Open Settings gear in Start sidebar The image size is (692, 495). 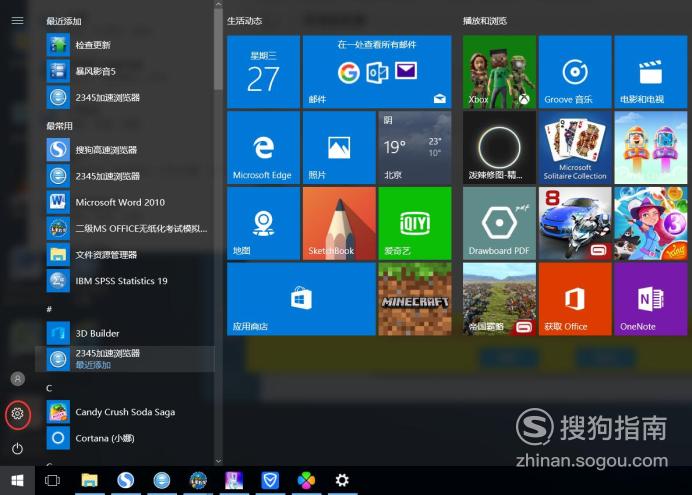click(18, 414)
